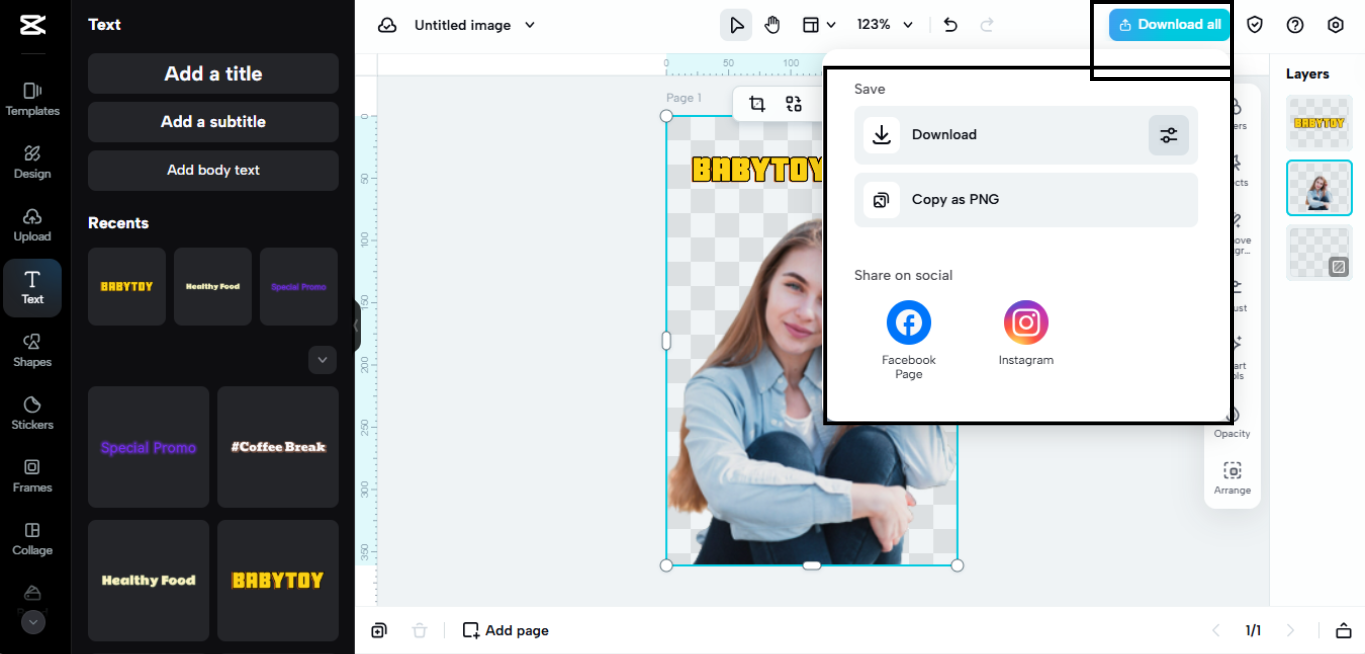
Task: Toggle the page panel icon at bottom right
Action: click(x=1343, y=630)
